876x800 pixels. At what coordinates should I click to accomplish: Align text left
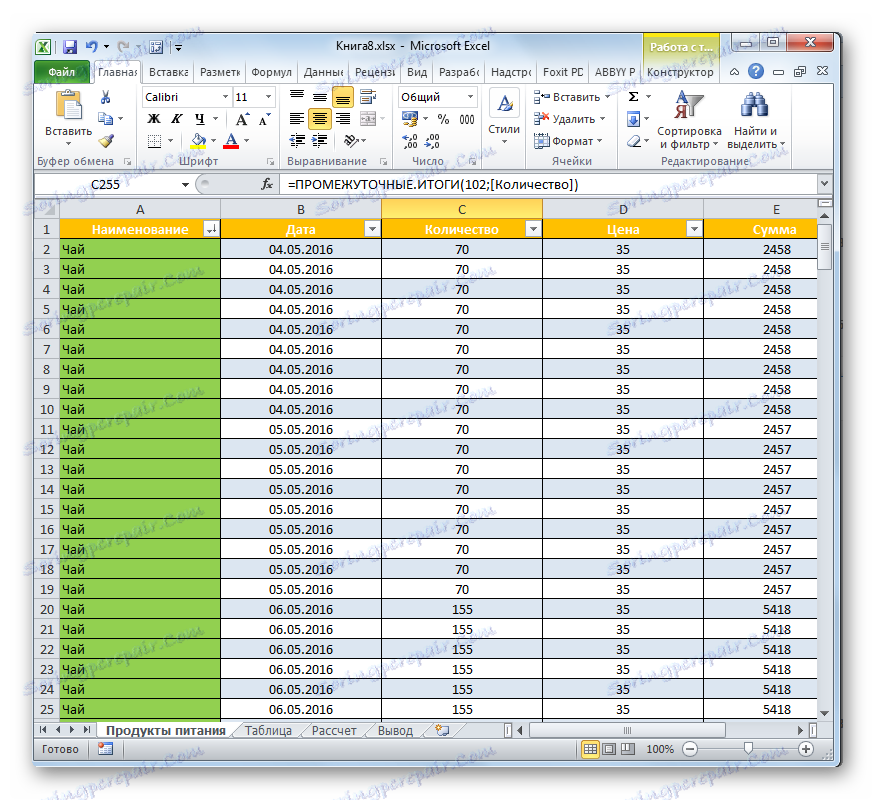pyautogui.click(x=297, y=119)
